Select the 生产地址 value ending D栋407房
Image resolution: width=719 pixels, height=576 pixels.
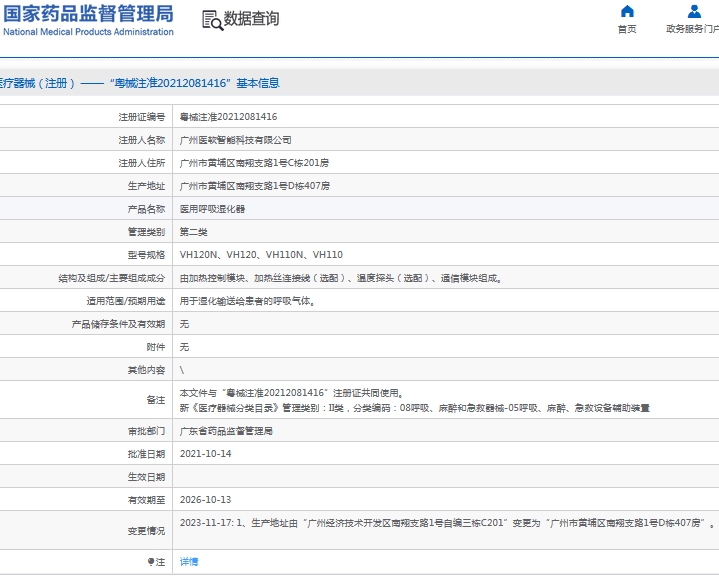[x=254, y=186]
